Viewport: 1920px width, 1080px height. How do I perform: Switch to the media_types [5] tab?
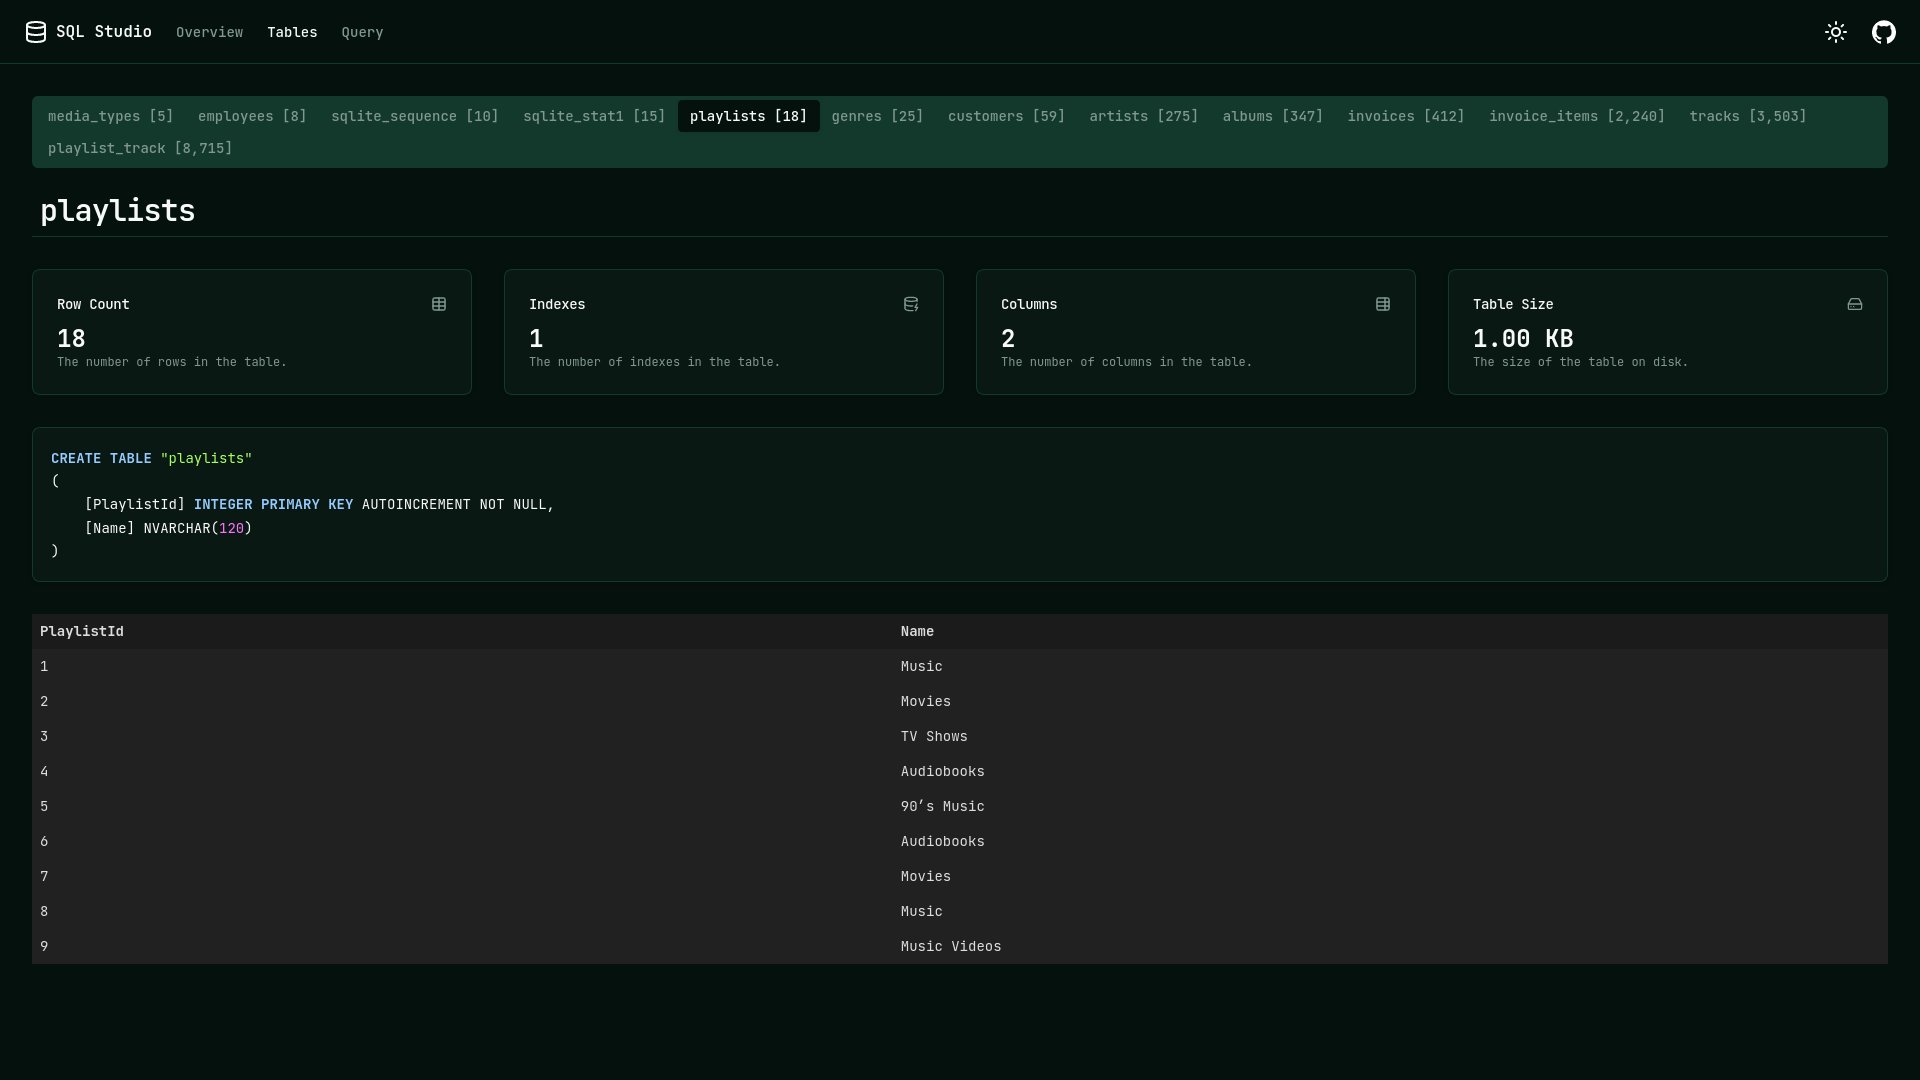pos(111,116)
